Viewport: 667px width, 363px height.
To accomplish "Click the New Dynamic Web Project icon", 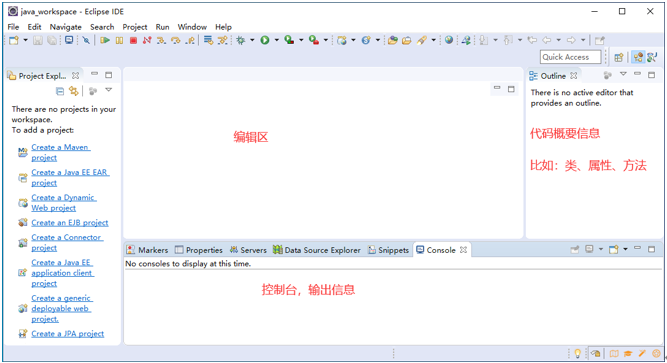I will point(342,40).
